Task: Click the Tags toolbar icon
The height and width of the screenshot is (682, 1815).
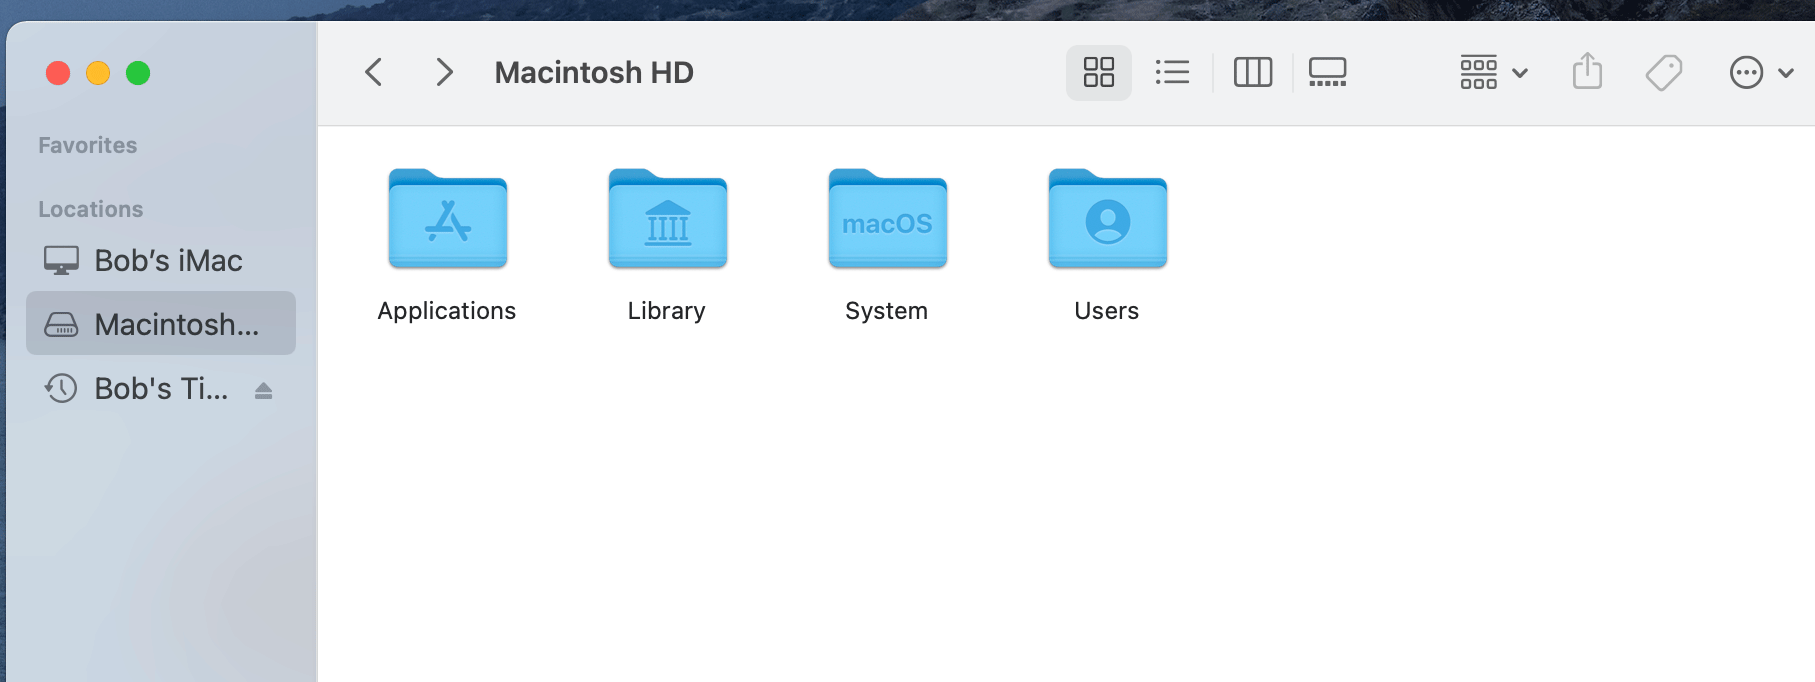Action: coord(1664,72)
